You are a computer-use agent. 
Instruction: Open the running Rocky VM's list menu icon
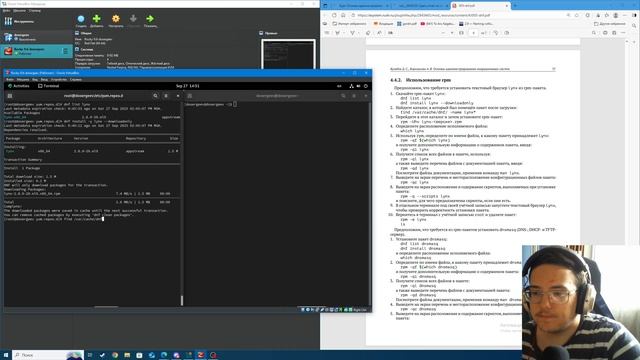(65, 51)
